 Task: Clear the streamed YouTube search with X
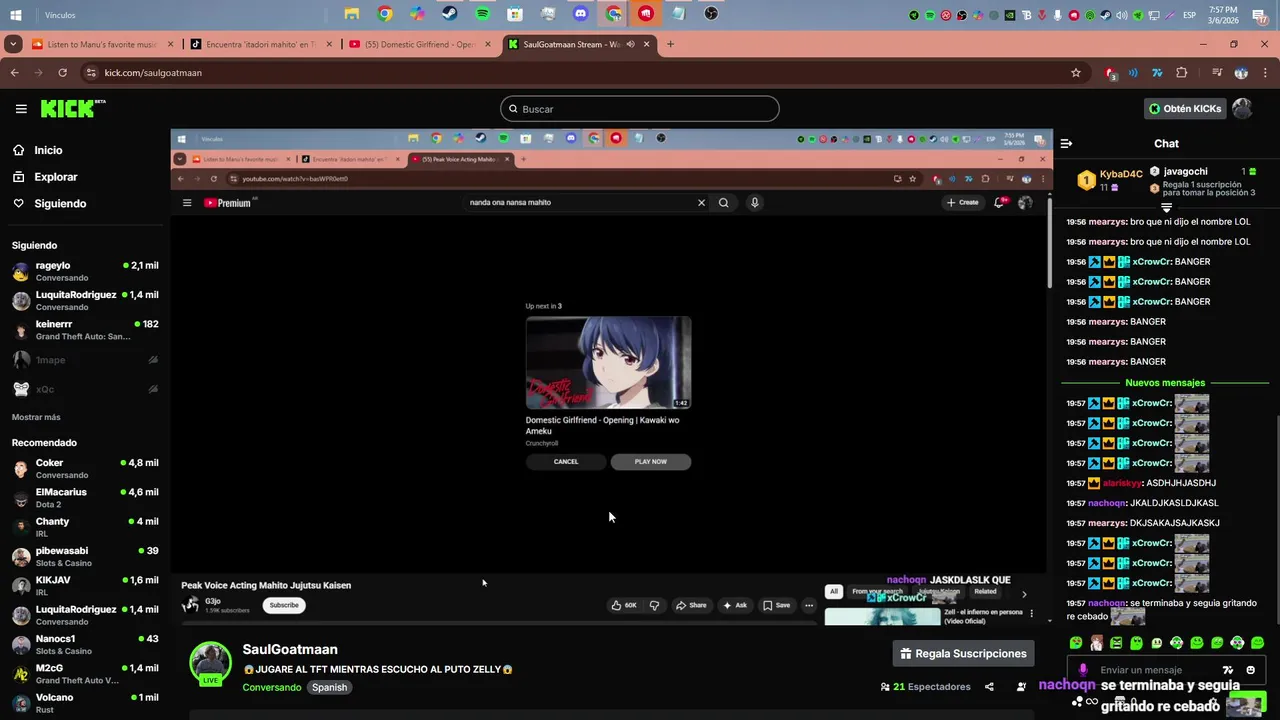[x=701, y=202]
